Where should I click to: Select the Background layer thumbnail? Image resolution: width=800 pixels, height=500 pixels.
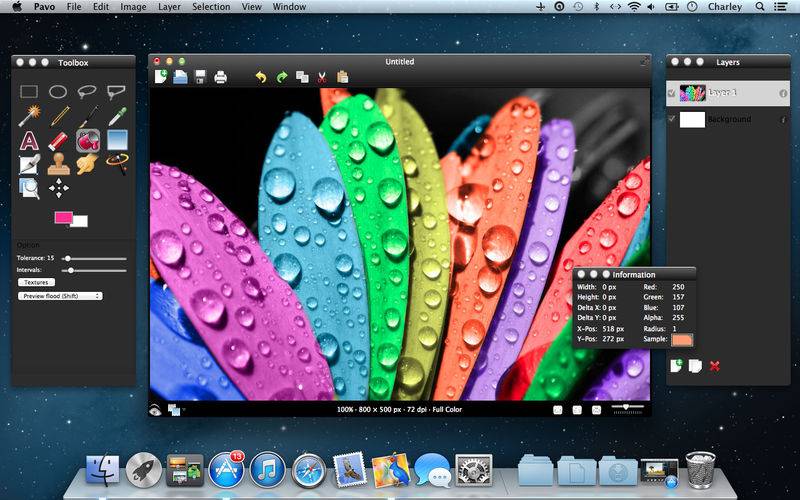pyautogui.click(x=692, y=119)
